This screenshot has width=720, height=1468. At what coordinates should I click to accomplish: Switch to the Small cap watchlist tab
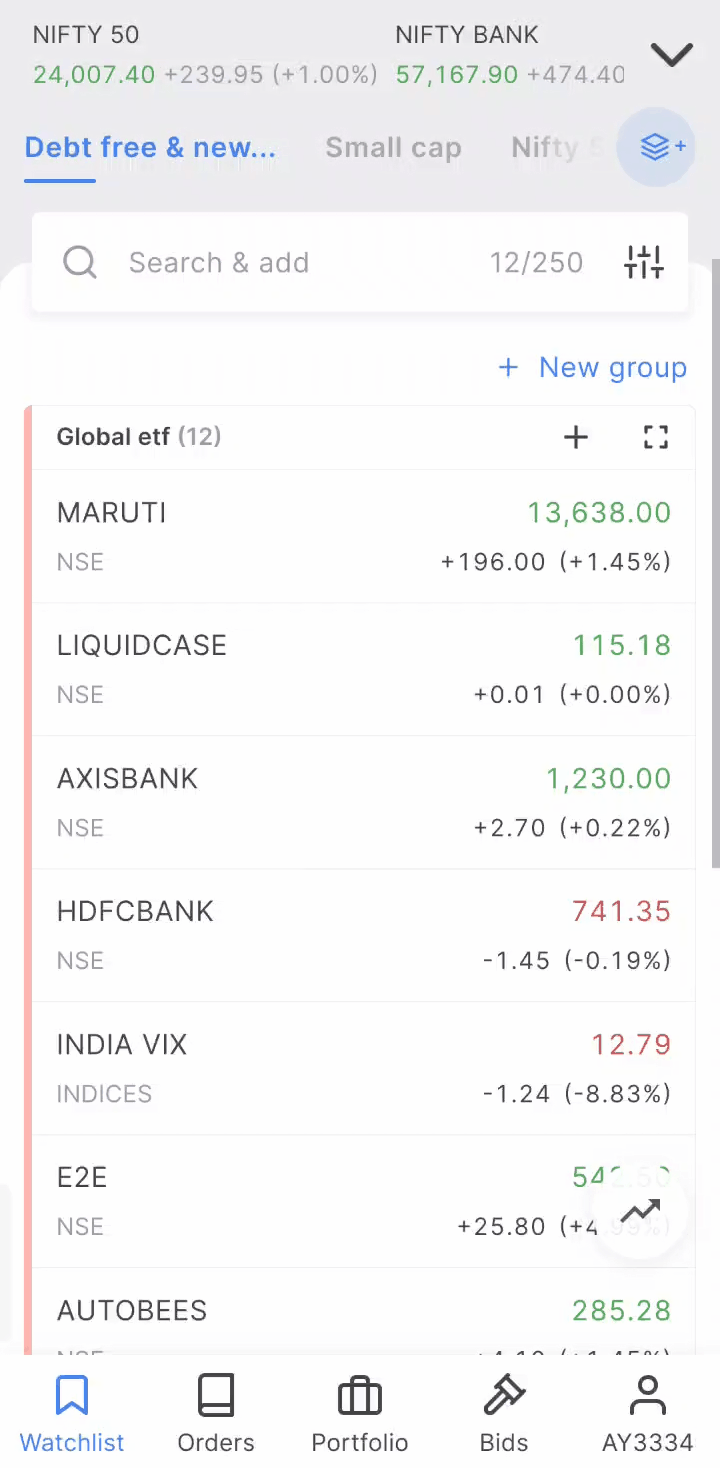393,148
